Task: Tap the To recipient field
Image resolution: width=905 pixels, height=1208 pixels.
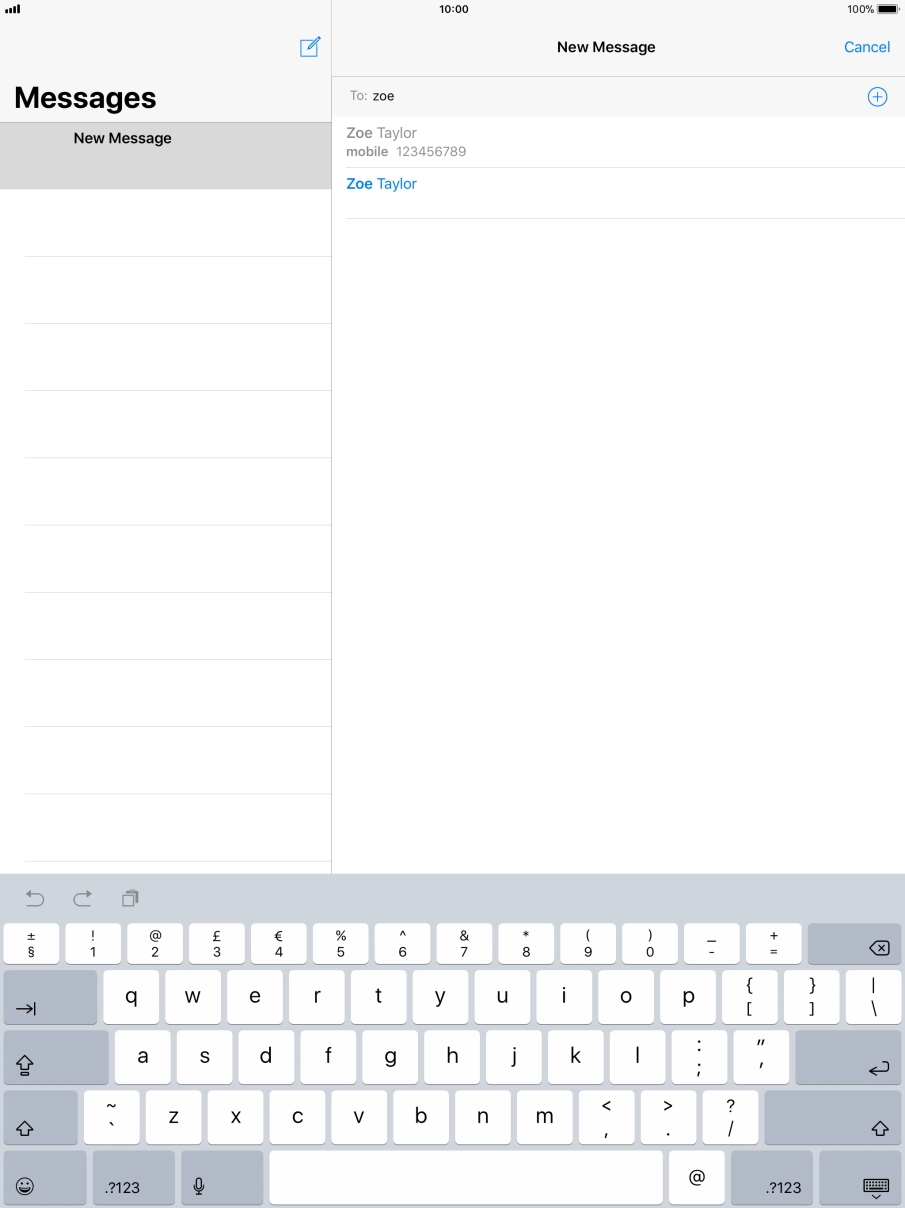Action: (610, 97)
